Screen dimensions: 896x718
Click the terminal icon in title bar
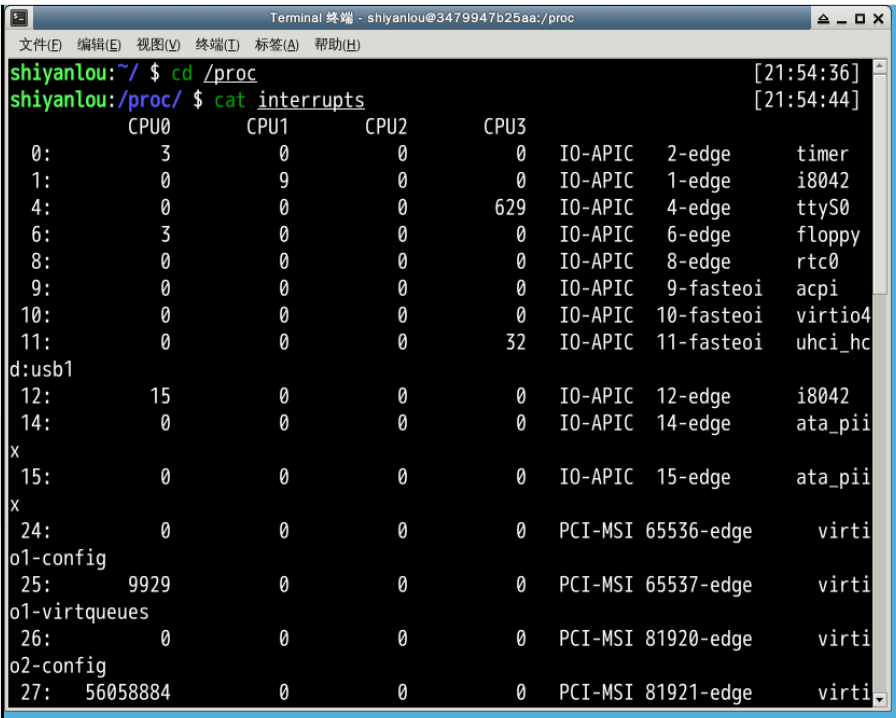(x=19, y=18)
